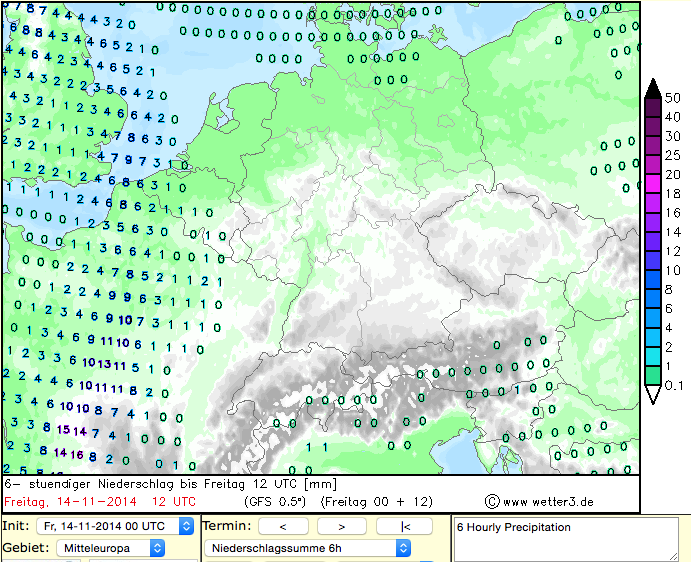691x562 pixels.
Task: Click the precipitation value 15 on the map
Action: coord(63,429)
